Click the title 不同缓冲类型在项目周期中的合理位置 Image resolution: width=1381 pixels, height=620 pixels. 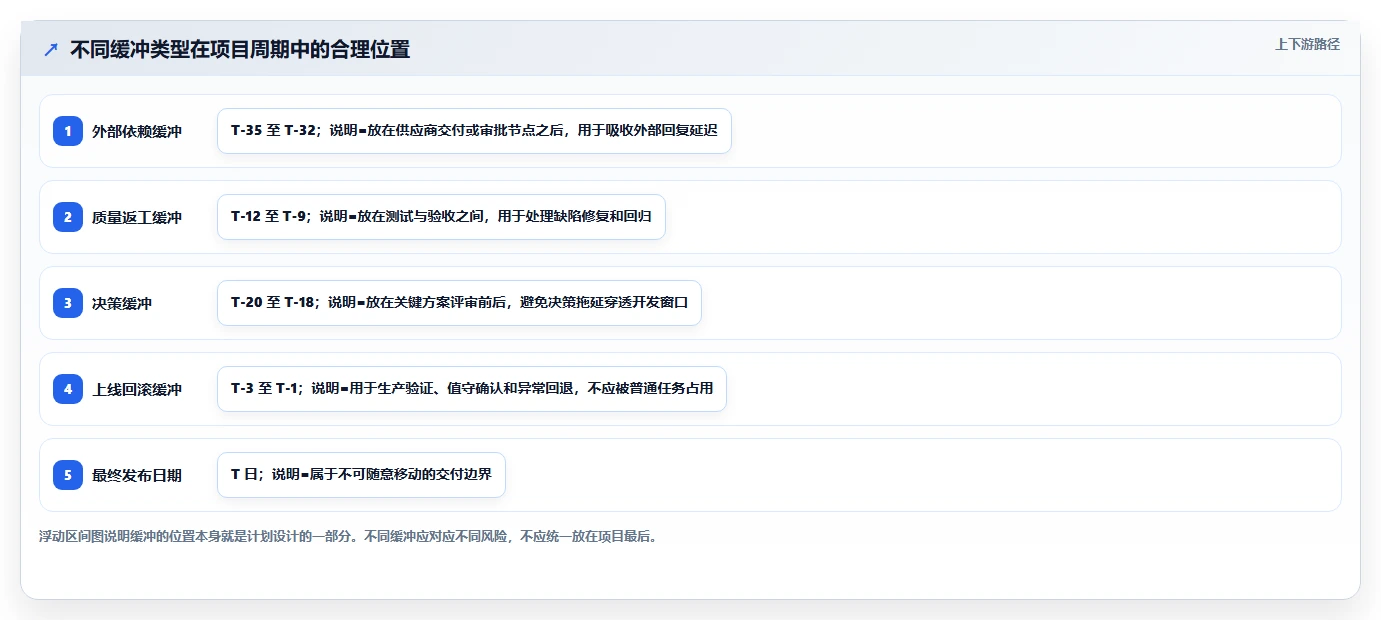tap(240, 49)
